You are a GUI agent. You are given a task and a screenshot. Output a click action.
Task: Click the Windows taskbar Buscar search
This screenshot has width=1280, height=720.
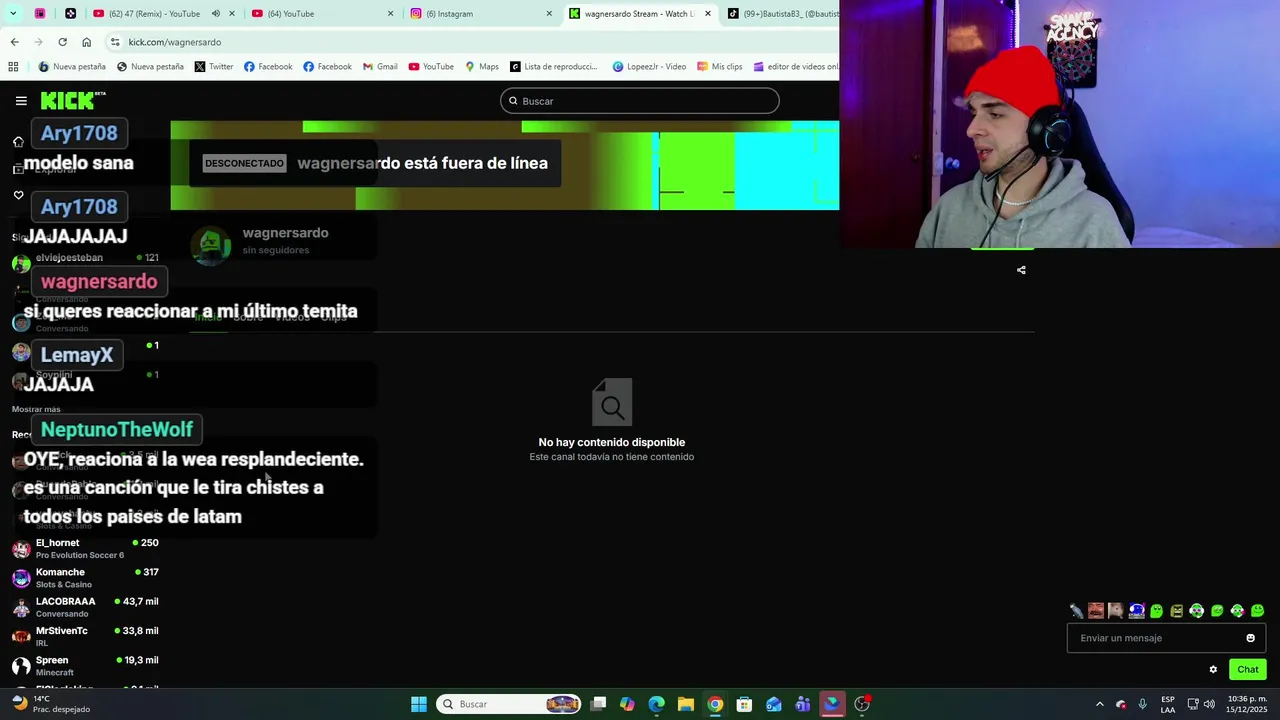510,704
